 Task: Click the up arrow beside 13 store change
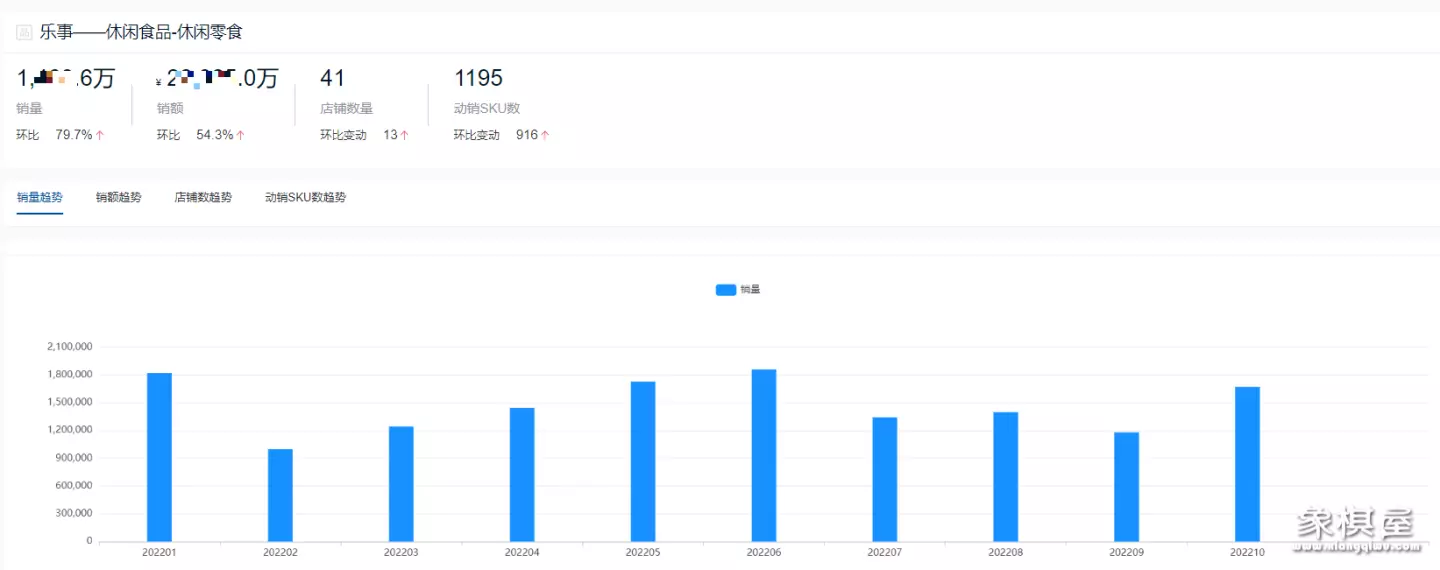coord(404,135)
